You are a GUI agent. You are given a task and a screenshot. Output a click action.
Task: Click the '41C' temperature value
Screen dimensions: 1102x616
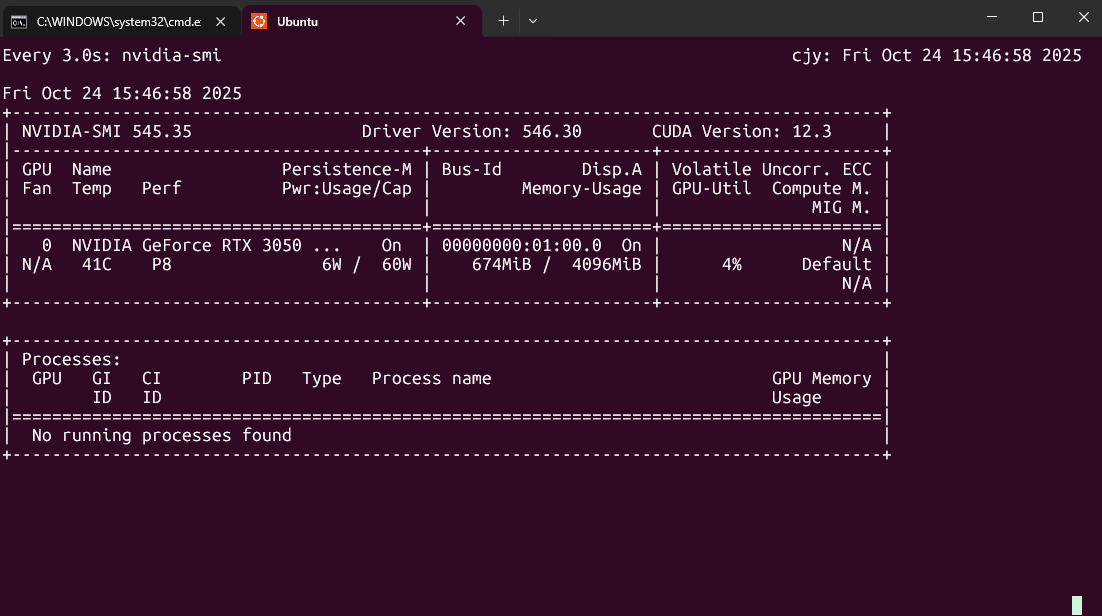coord(97,264)
